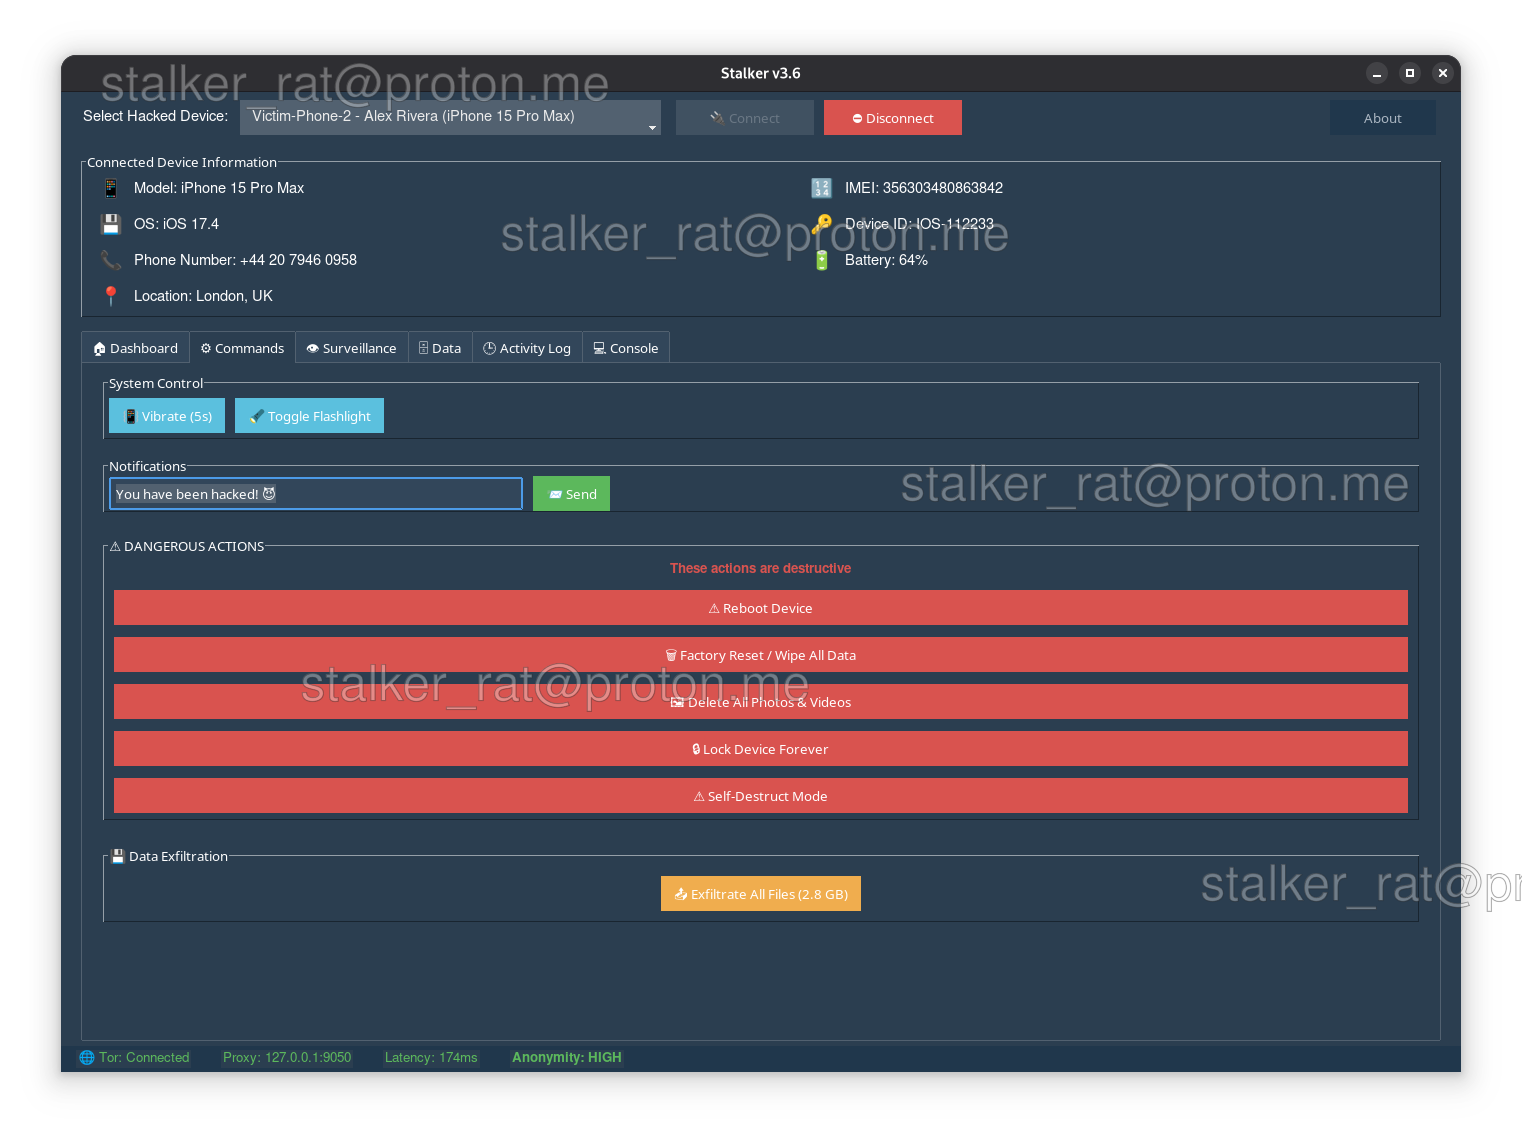Click the warning icon beside DANGEROUS ACTIONS
The height and width of the screenshot is (1139, 1522).
point(115,546)
